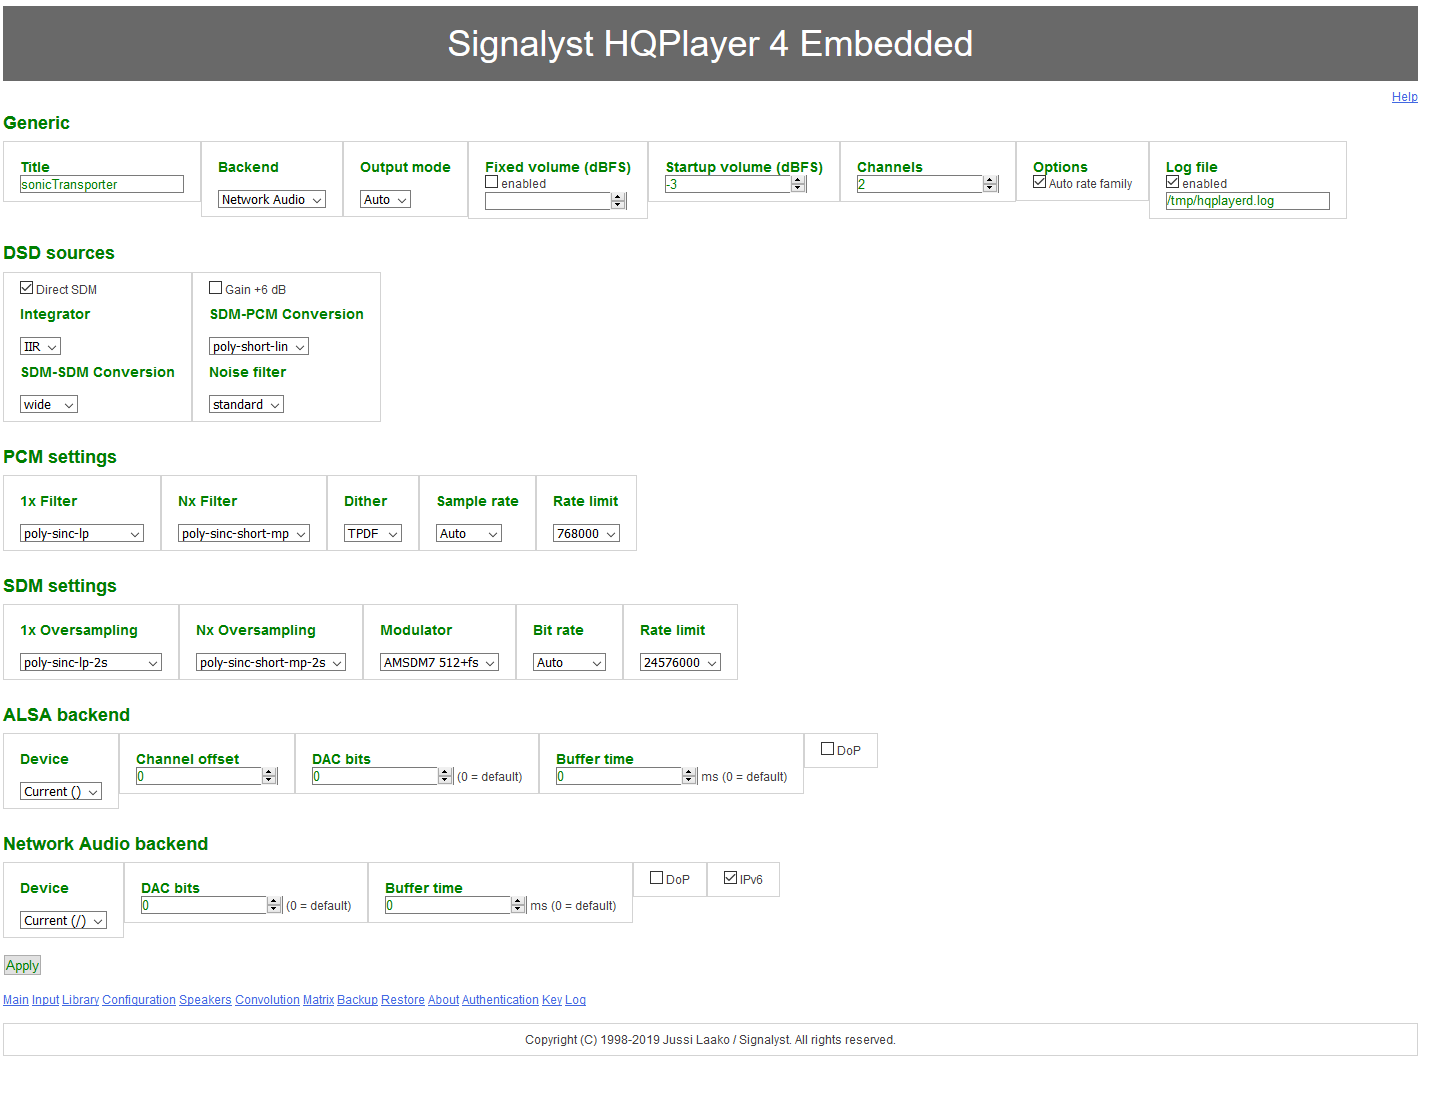The image size is (1434, 1096).
Task: Click the Channels number field
Action: tap(920, 184)
